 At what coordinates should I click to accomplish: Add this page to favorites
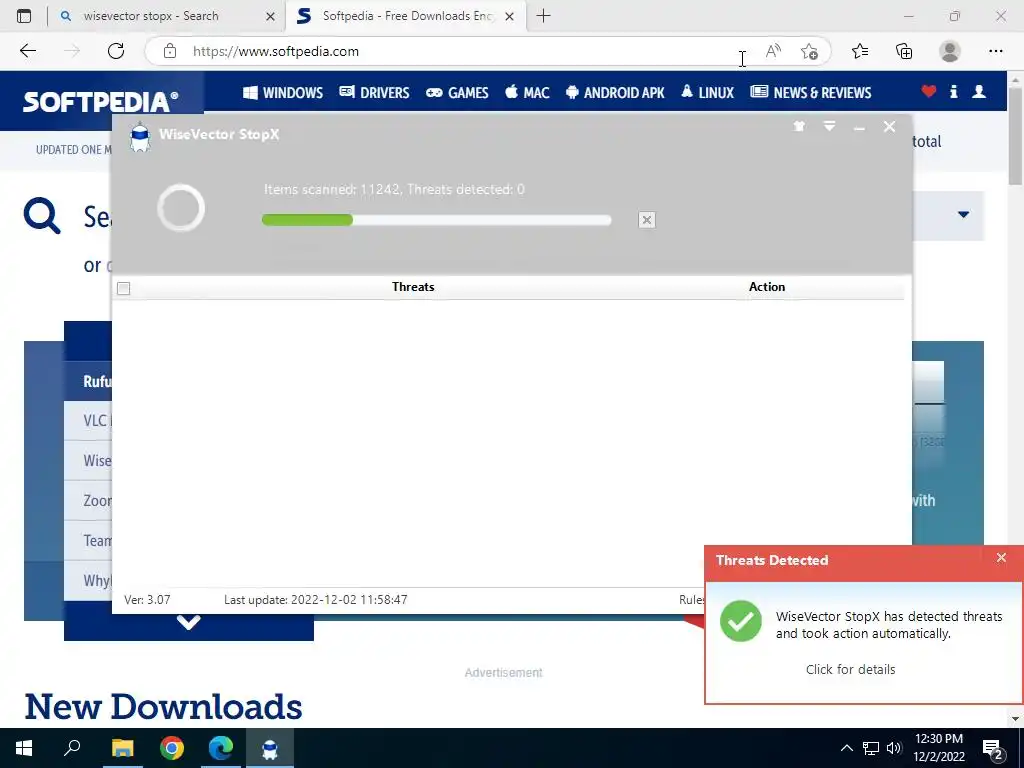click(809, 52)
